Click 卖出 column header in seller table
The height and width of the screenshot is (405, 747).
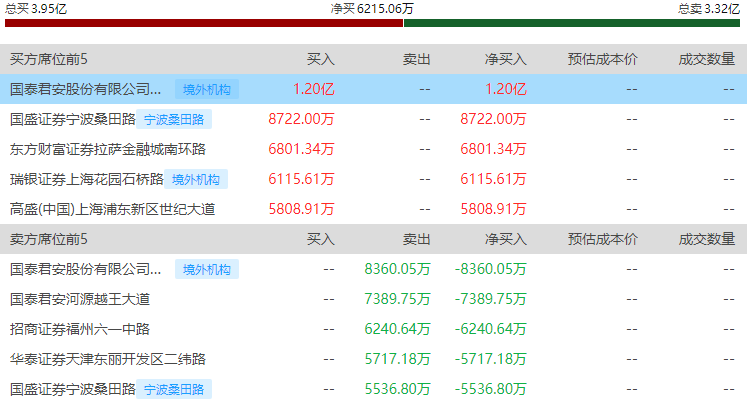pyautogui.click(x=417, y=239)
